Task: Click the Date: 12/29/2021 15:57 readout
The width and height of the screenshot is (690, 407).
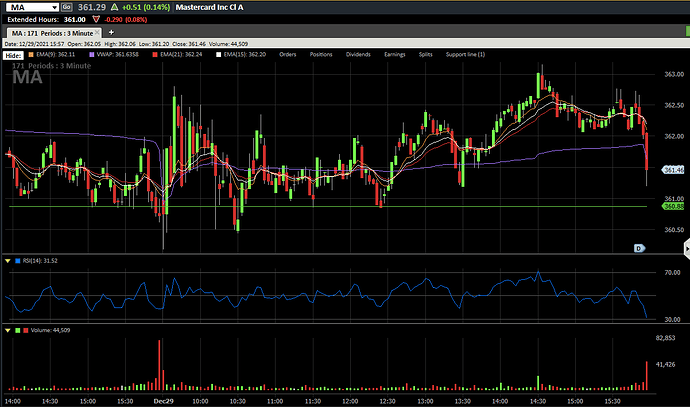Action: click(x=34, y=44)
